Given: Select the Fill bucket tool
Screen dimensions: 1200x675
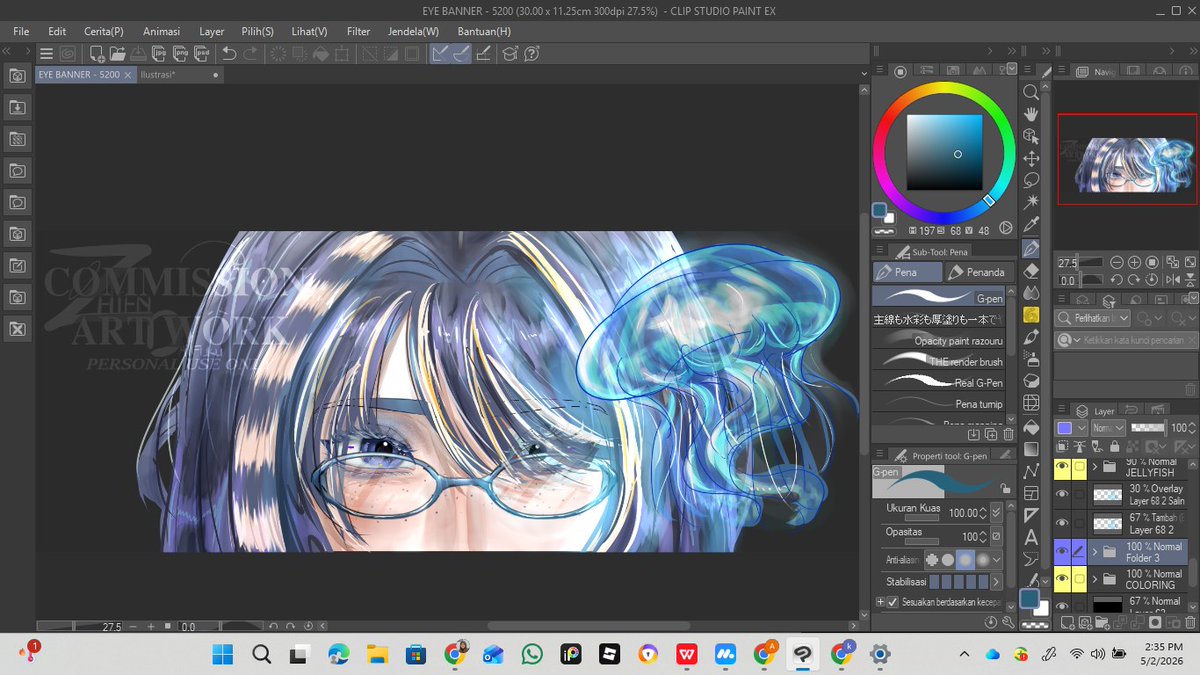Looking at the screenshot, I should (x=1031, y=427).
